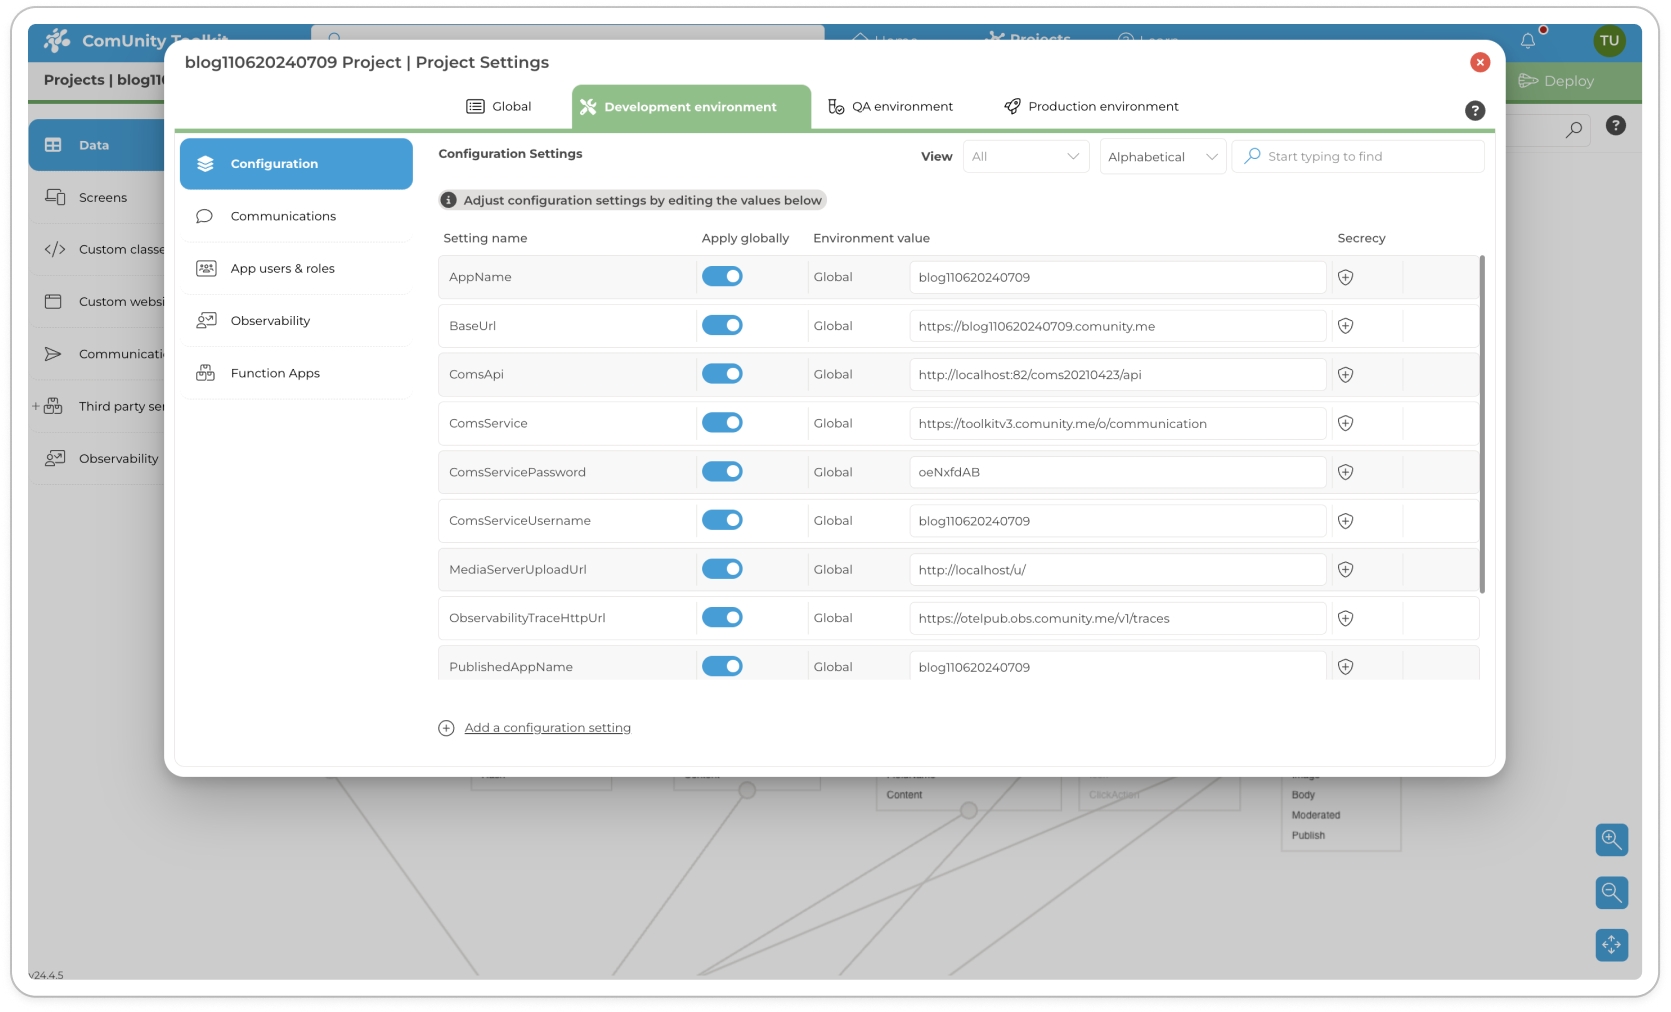Click the plus icon to add configuration setting

[x=446, y=728]
